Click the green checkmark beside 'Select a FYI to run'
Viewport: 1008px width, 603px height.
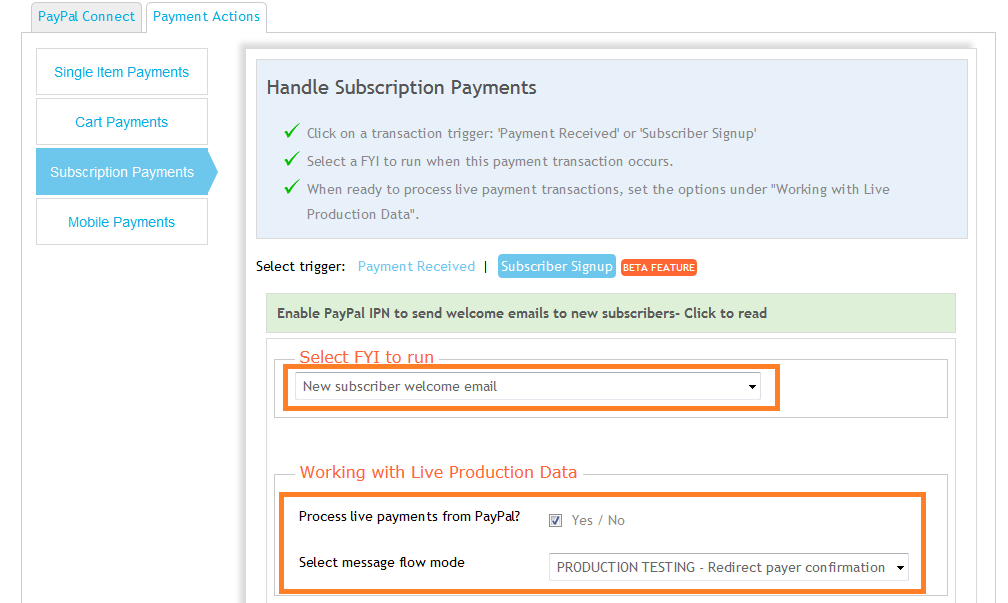click(x=292, y=159)
